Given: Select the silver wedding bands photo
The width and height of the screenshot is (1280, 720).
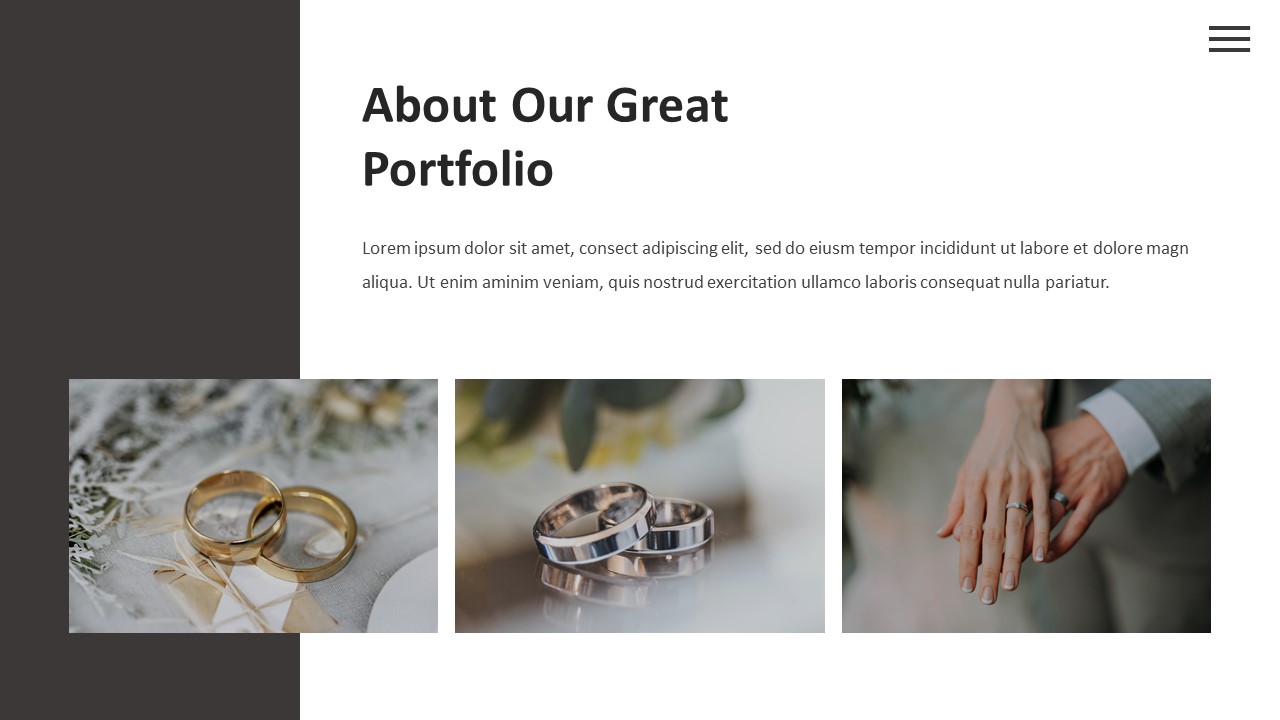Looking at the screenshot, I should pos(640,506).
